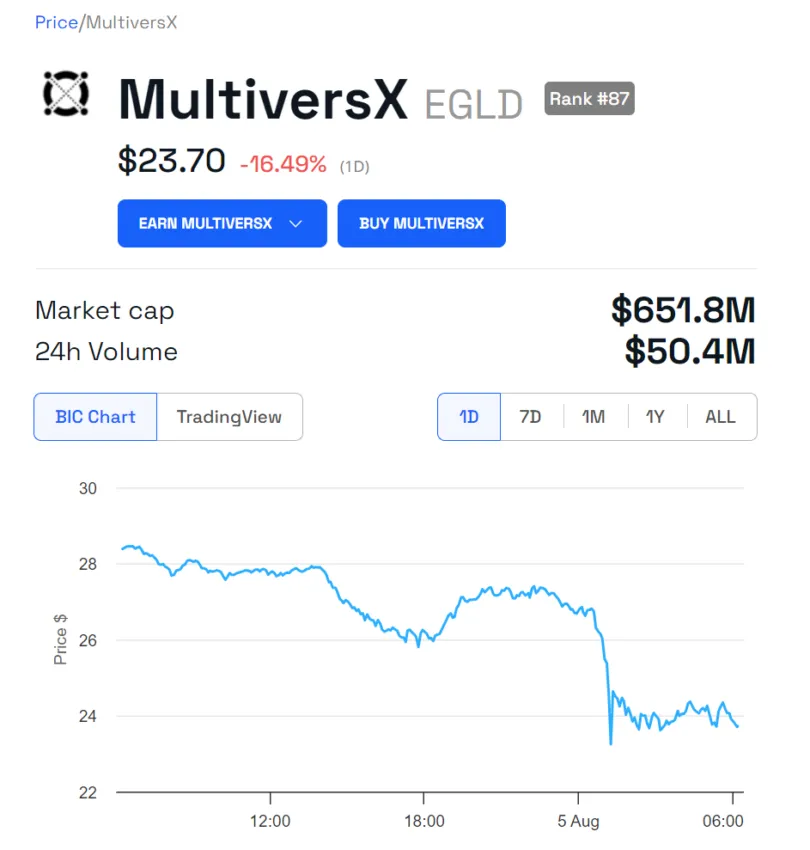
Task: Open the EARN MULTIVERSX dropdown
Action: pyautogui.click(x=220, y=223)
